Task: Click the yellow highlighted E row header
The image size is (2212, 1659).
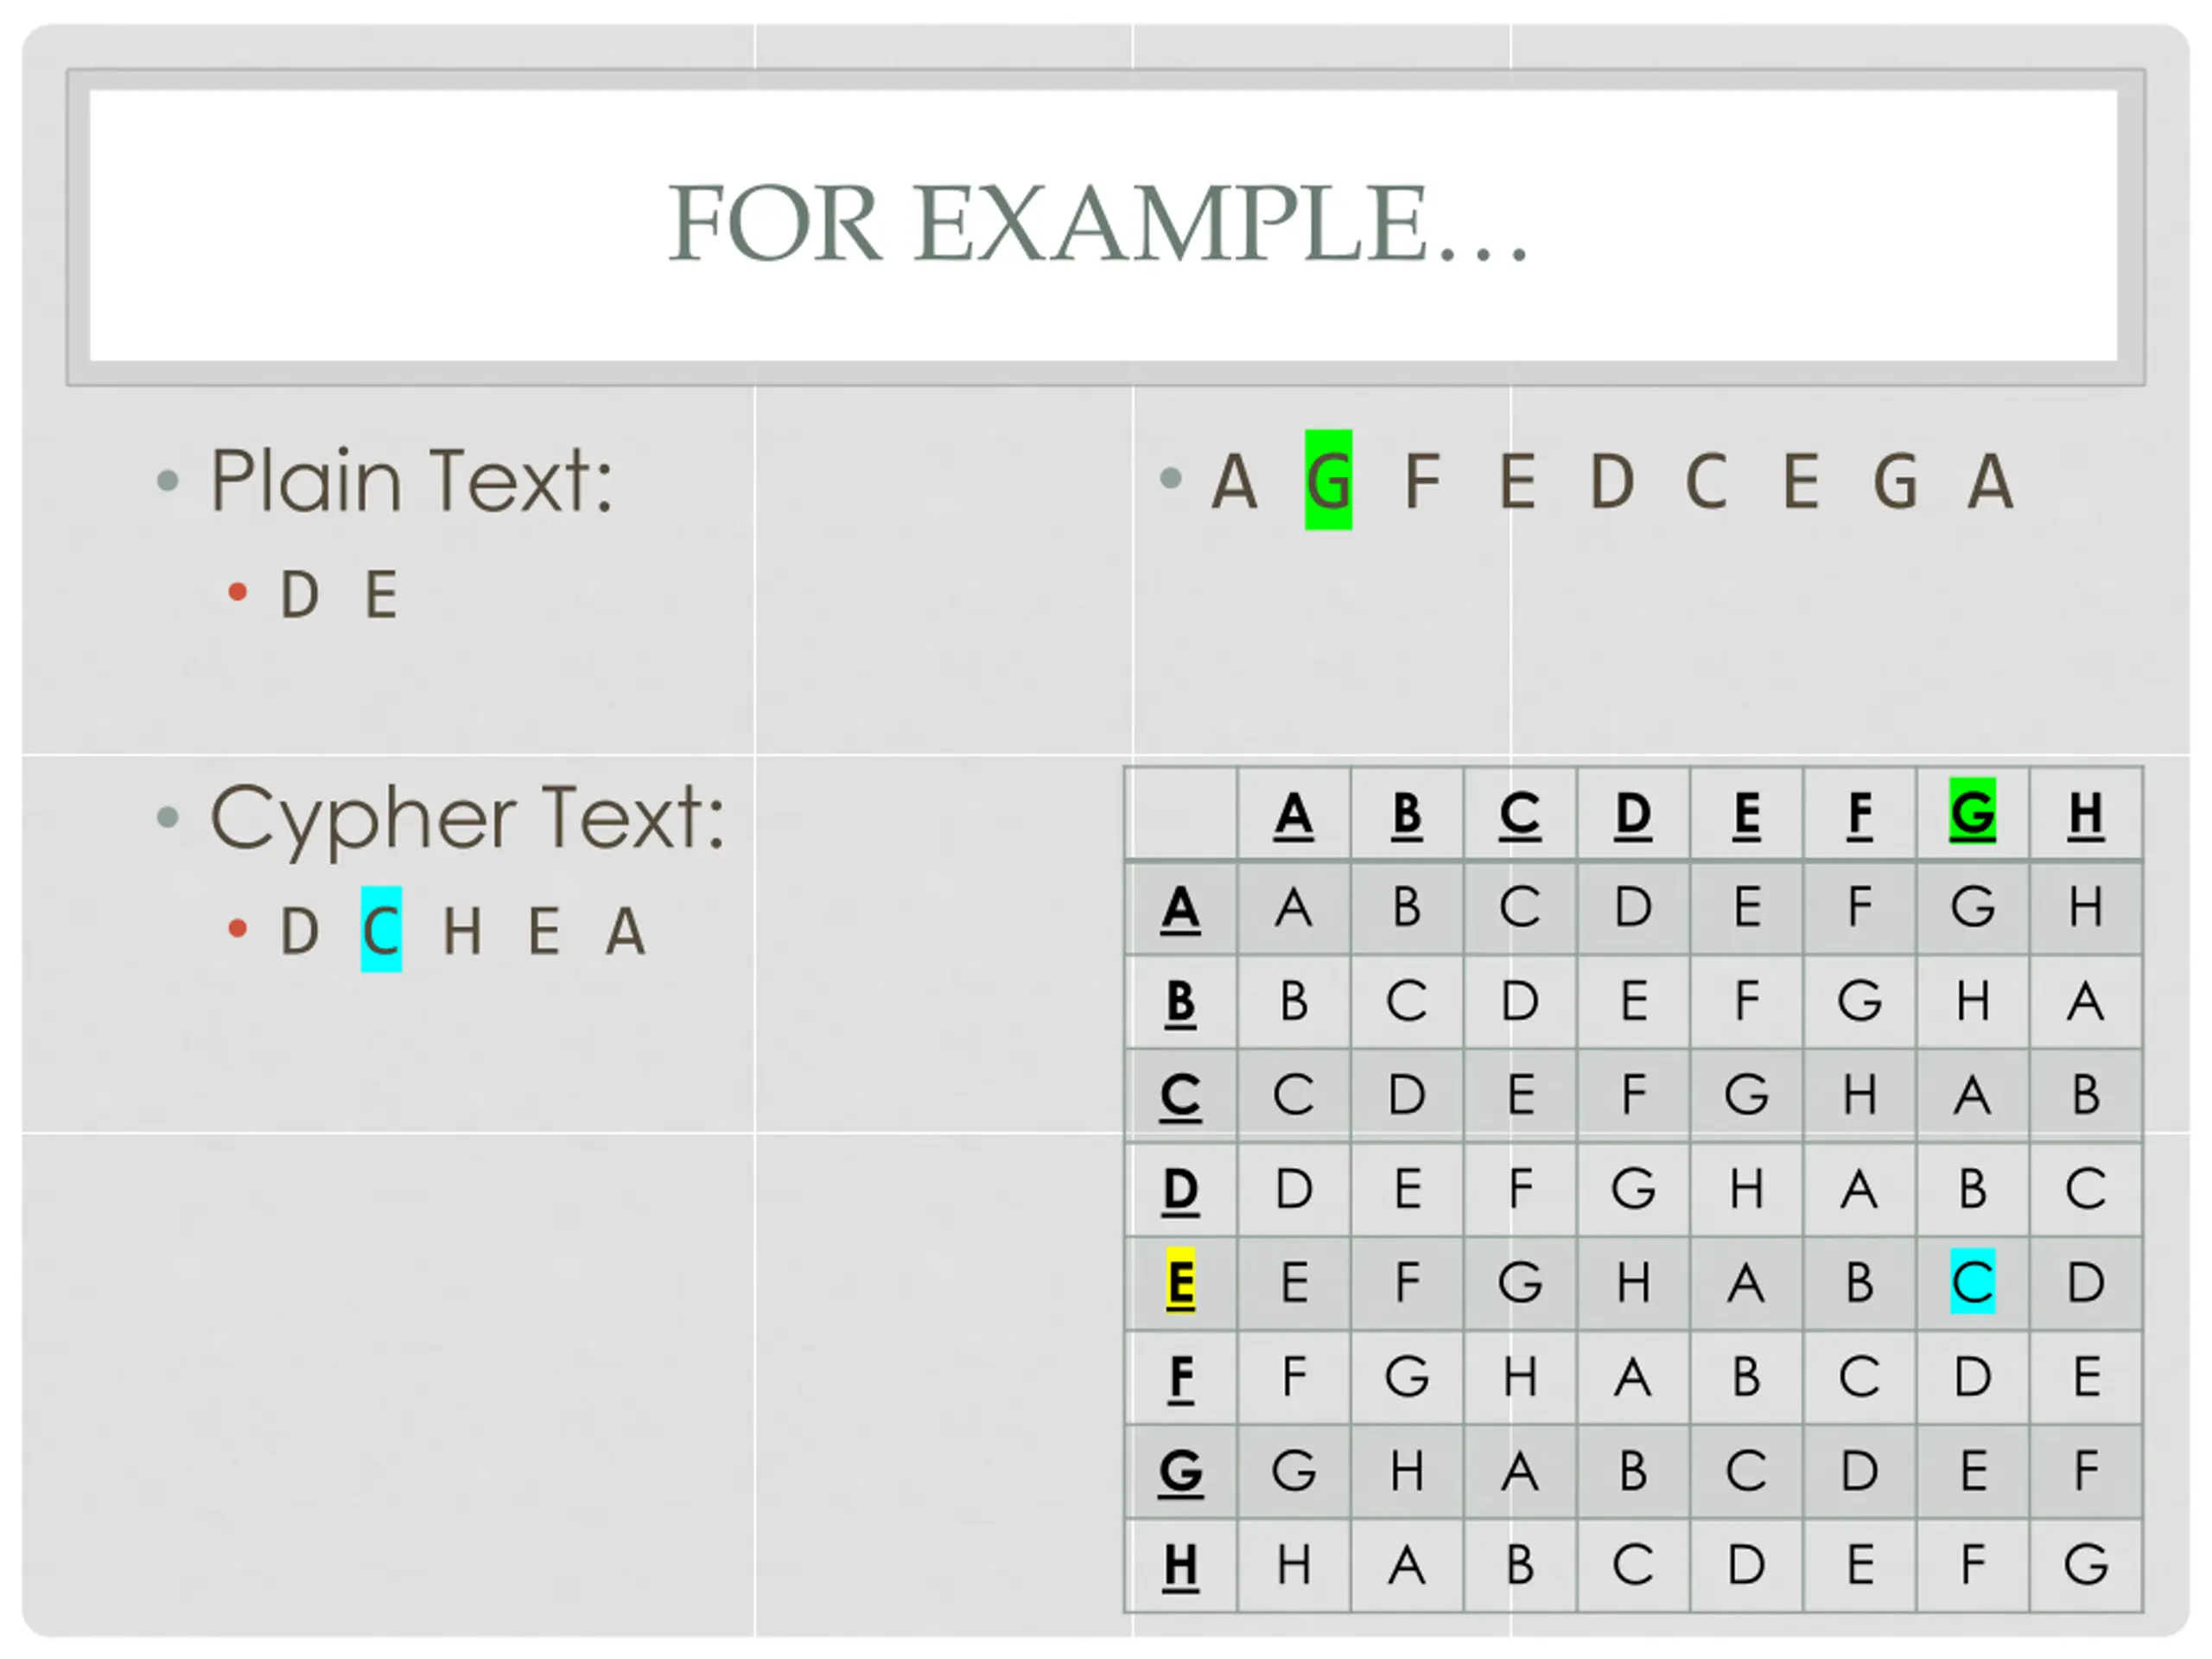Action: (1180, 1281)
